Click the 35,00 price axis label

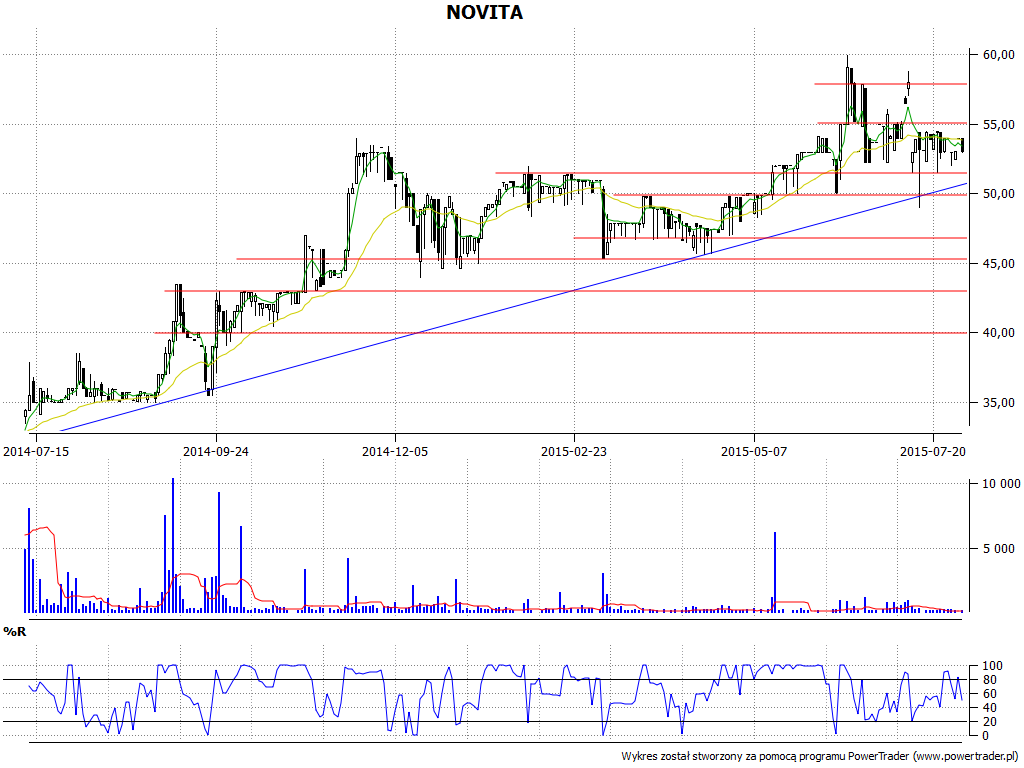999,403
